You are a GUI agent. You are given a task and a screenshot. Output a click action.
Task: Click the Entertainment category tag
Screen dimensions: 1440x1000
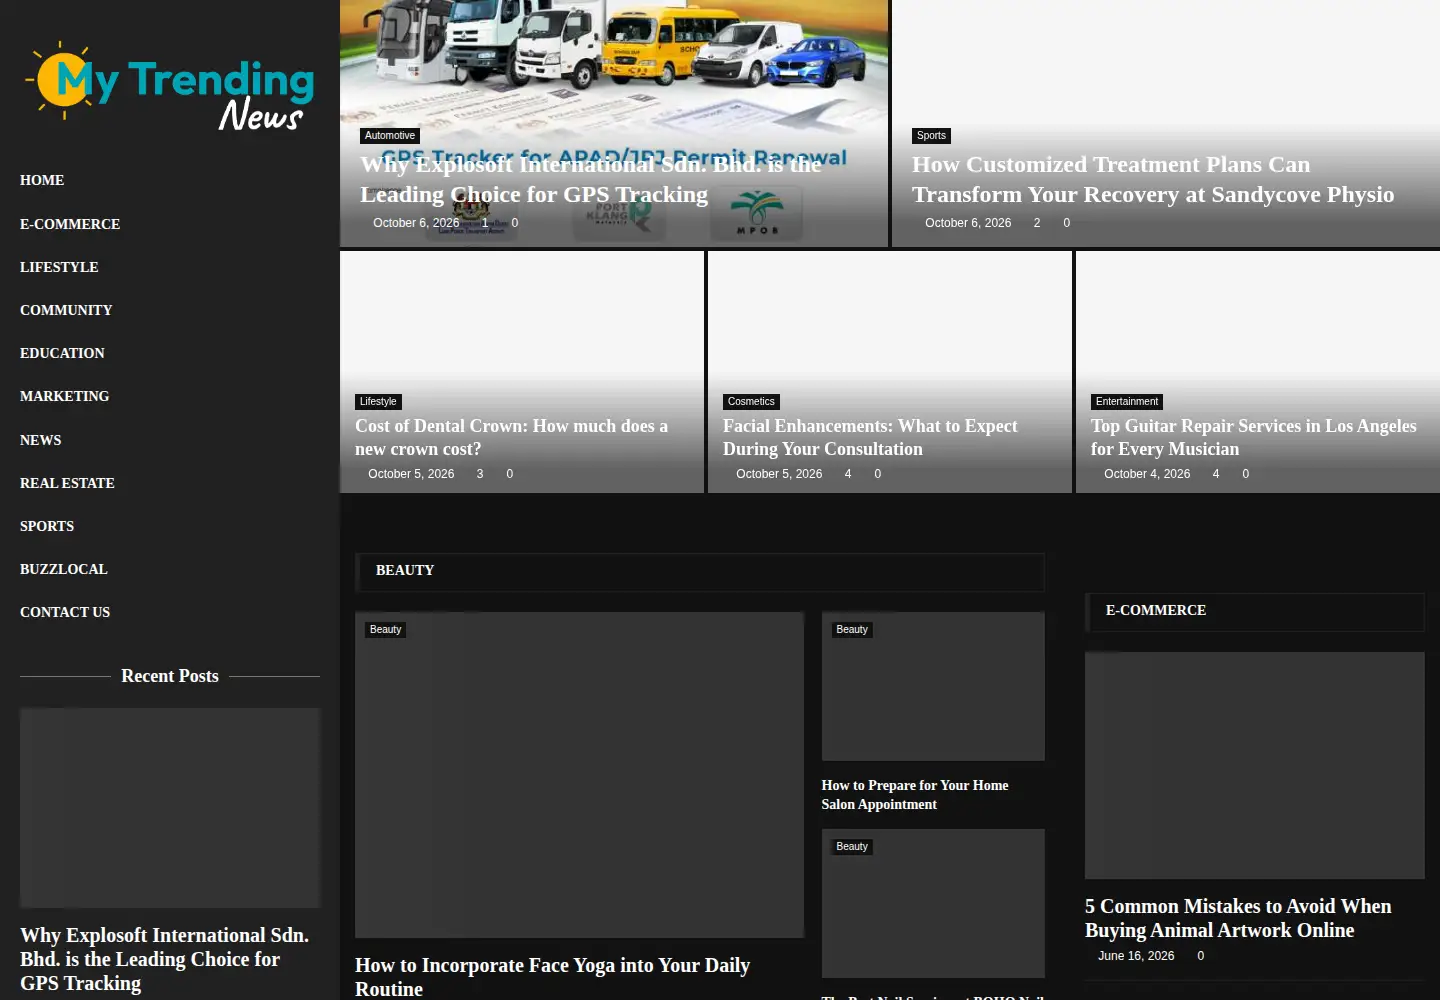[1127, 402]
